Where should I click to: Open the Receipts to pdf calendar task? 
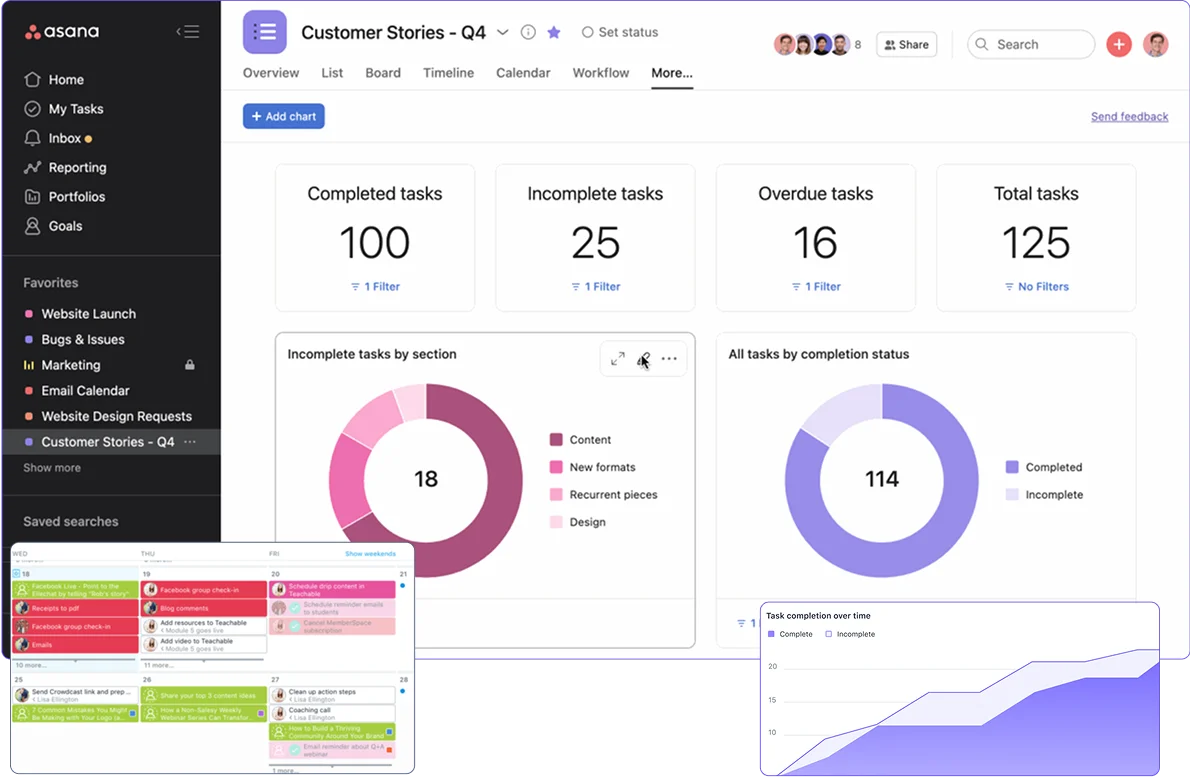(x=75, y=608)
